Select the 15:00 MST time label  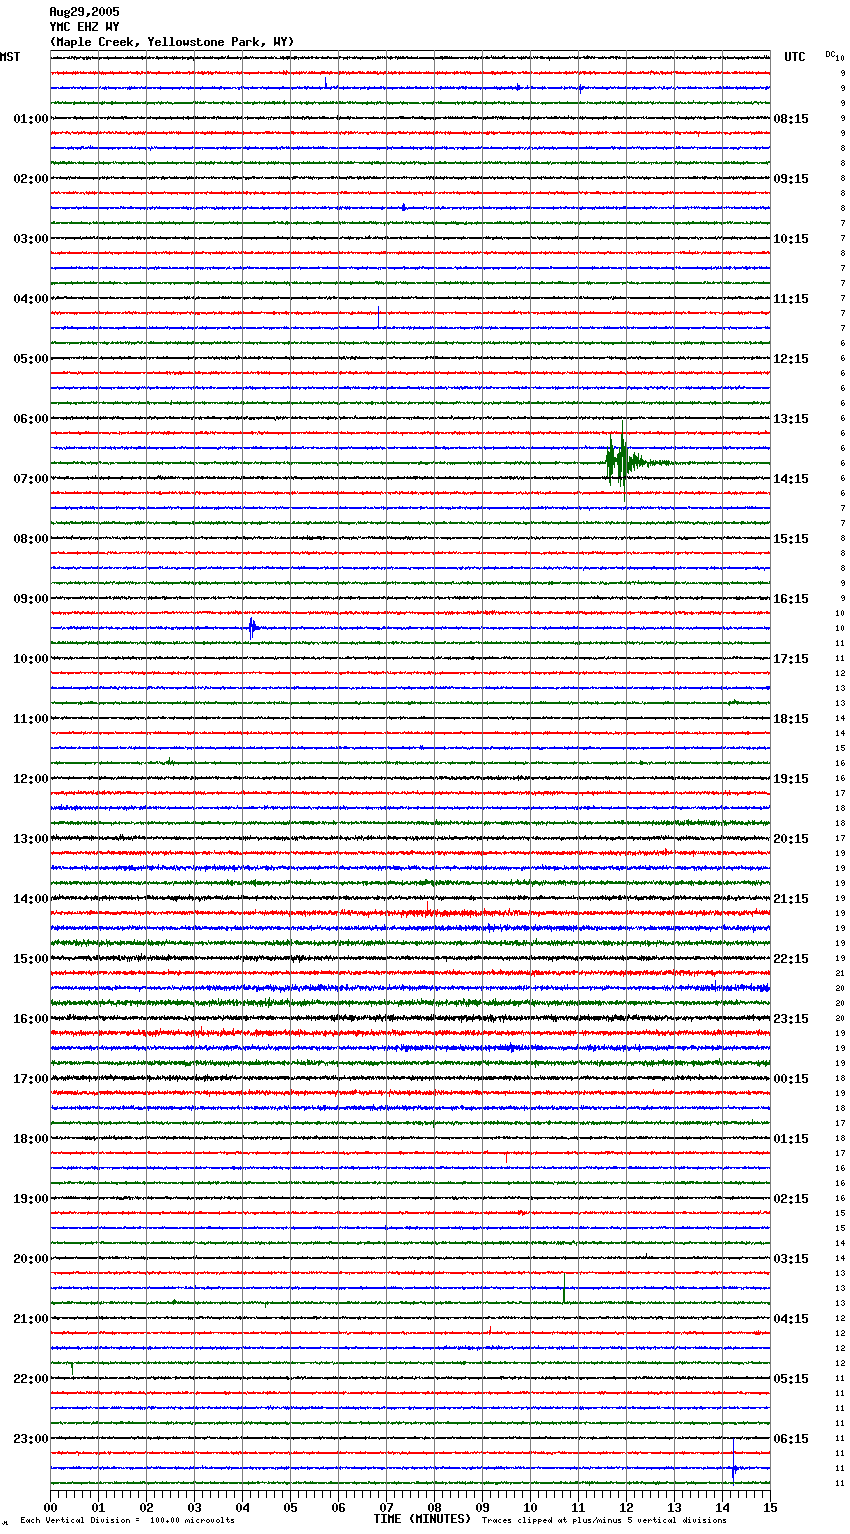pyautogui.click(x=30, y=959)
